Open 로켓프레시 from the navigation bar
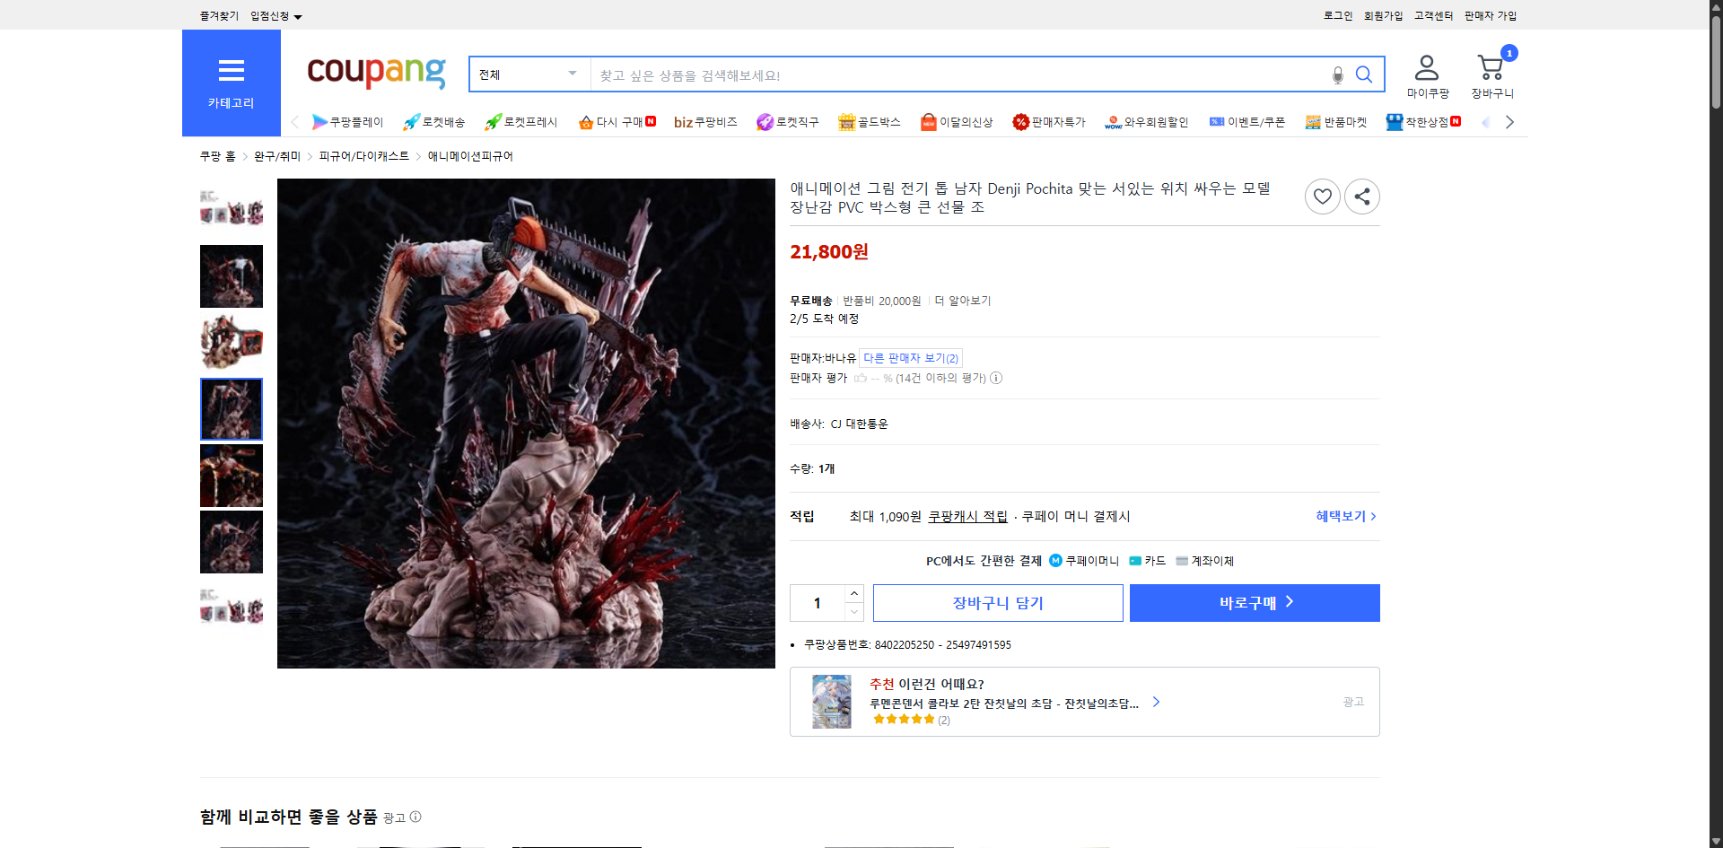 (521, 122)
